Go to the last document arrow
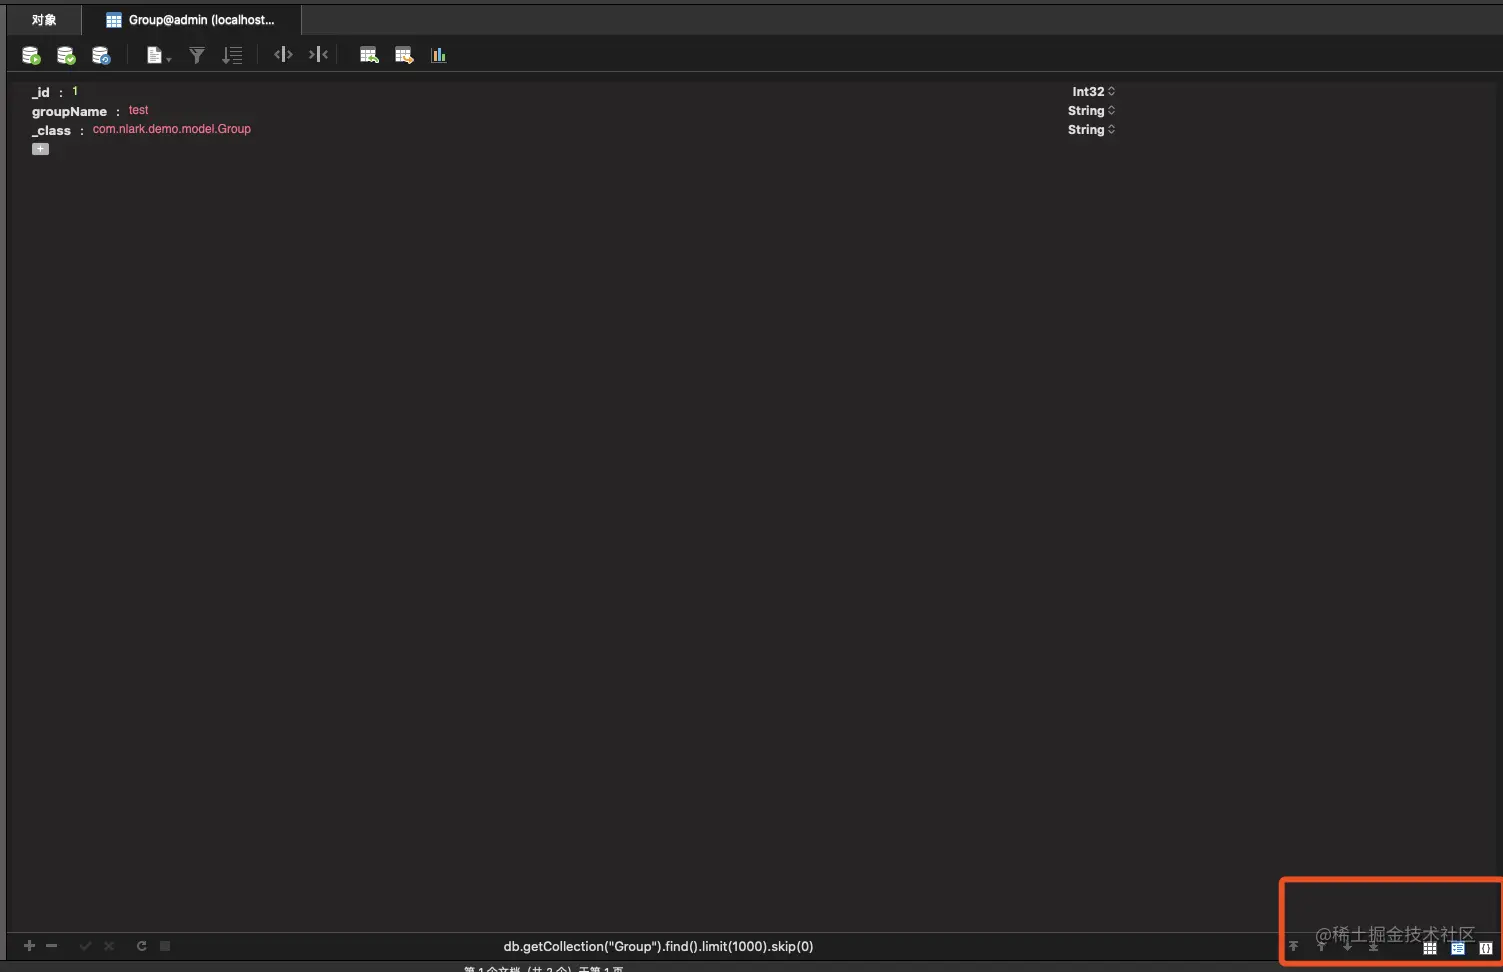This screenshot has height=972, width=1503. tap(1373, 946)
